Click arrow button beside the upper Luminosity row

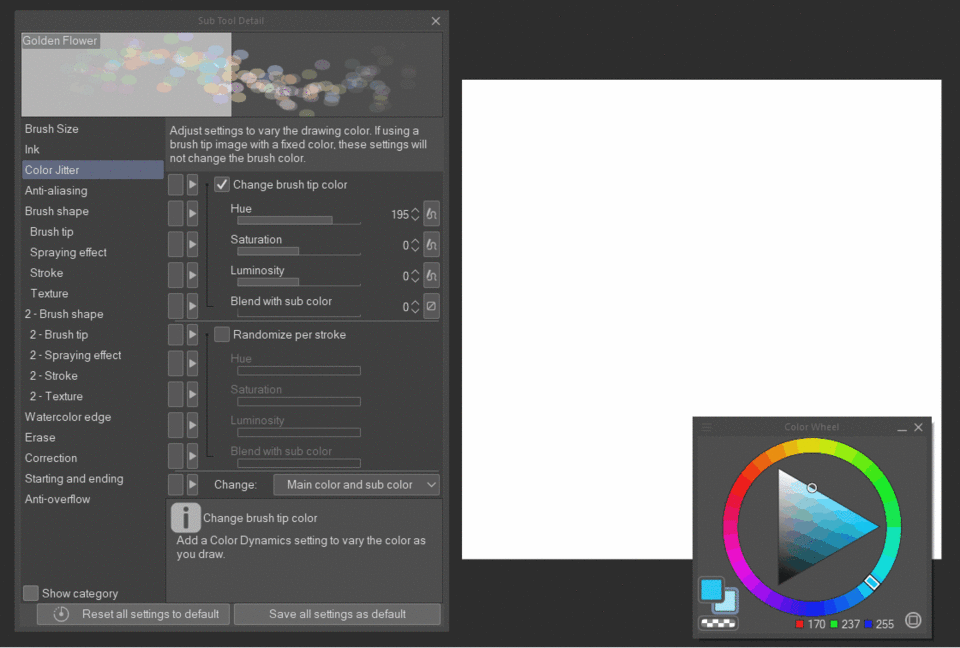click(192, 275)
